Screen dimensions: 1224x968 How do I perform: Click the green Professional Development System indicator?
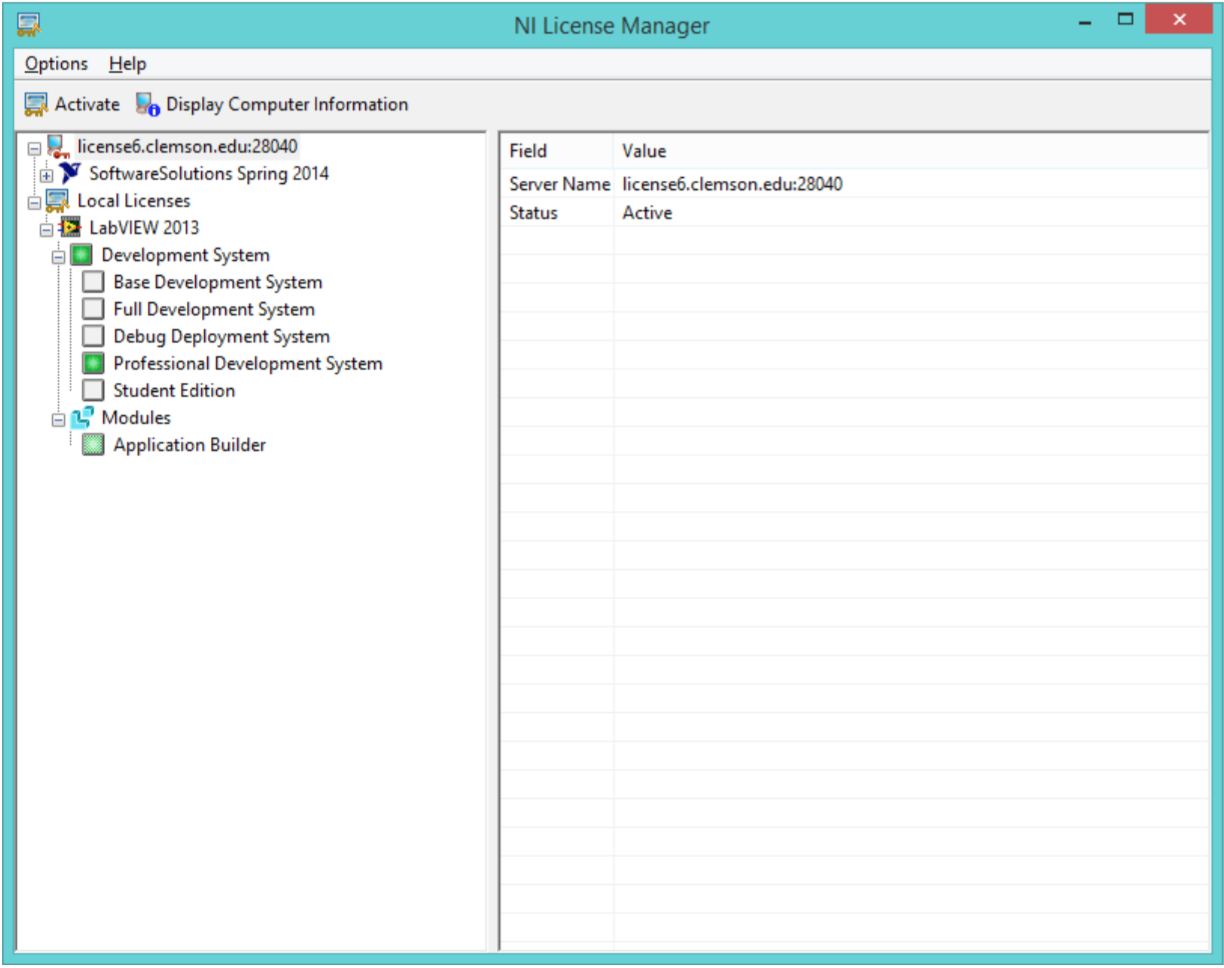93,363
